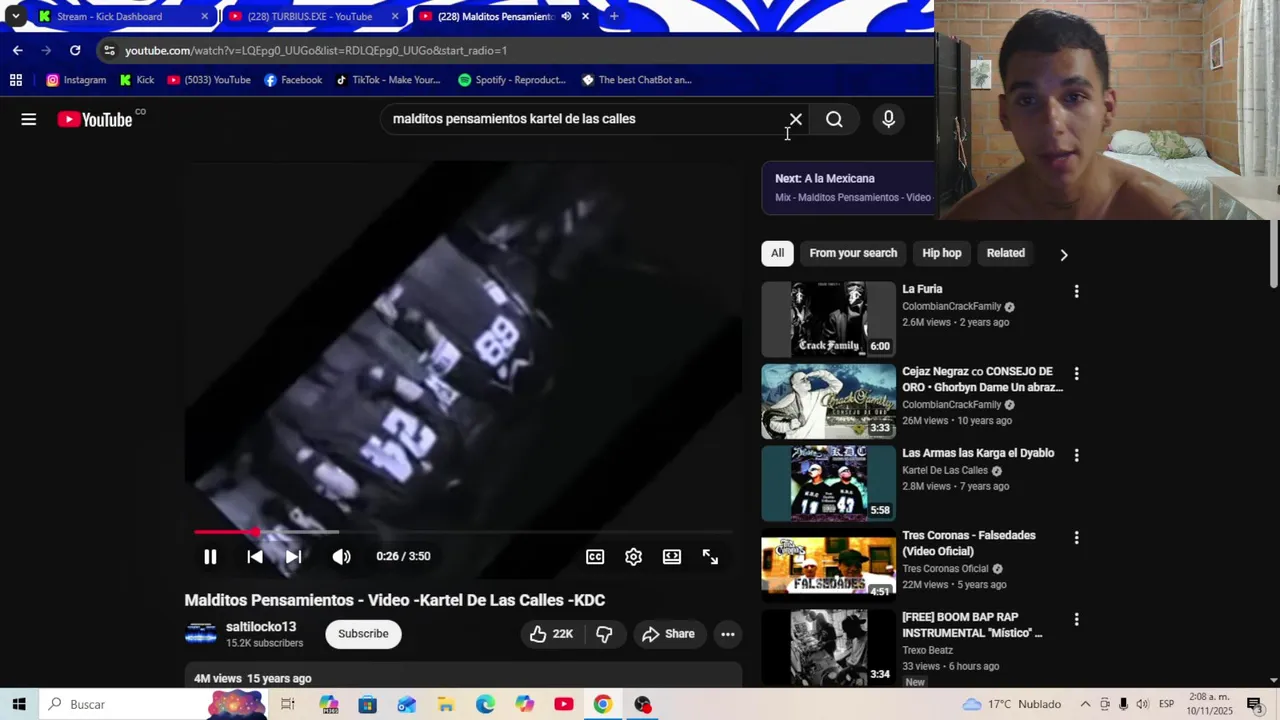Click the browser address bar URL
Image resolution: width=1280 pixels, height=720 pixels.
(316, 50)
